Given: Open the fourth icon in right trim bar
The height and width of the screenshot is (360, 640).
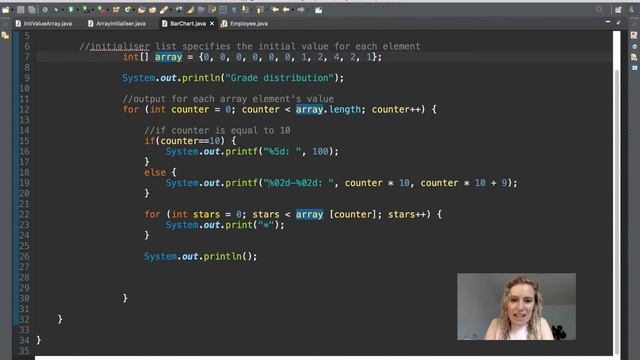Looking at the screenshot, I should pos(634,68).
